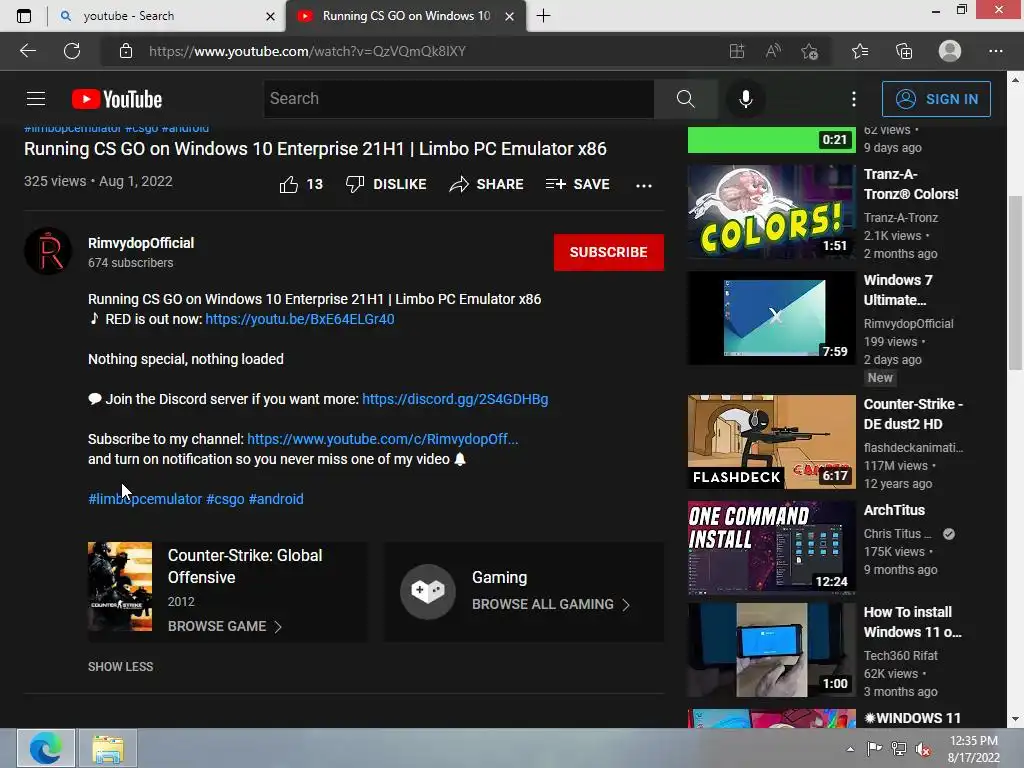
Task: Open Edge Settings and more menu
Action: (x=995, y=51)
